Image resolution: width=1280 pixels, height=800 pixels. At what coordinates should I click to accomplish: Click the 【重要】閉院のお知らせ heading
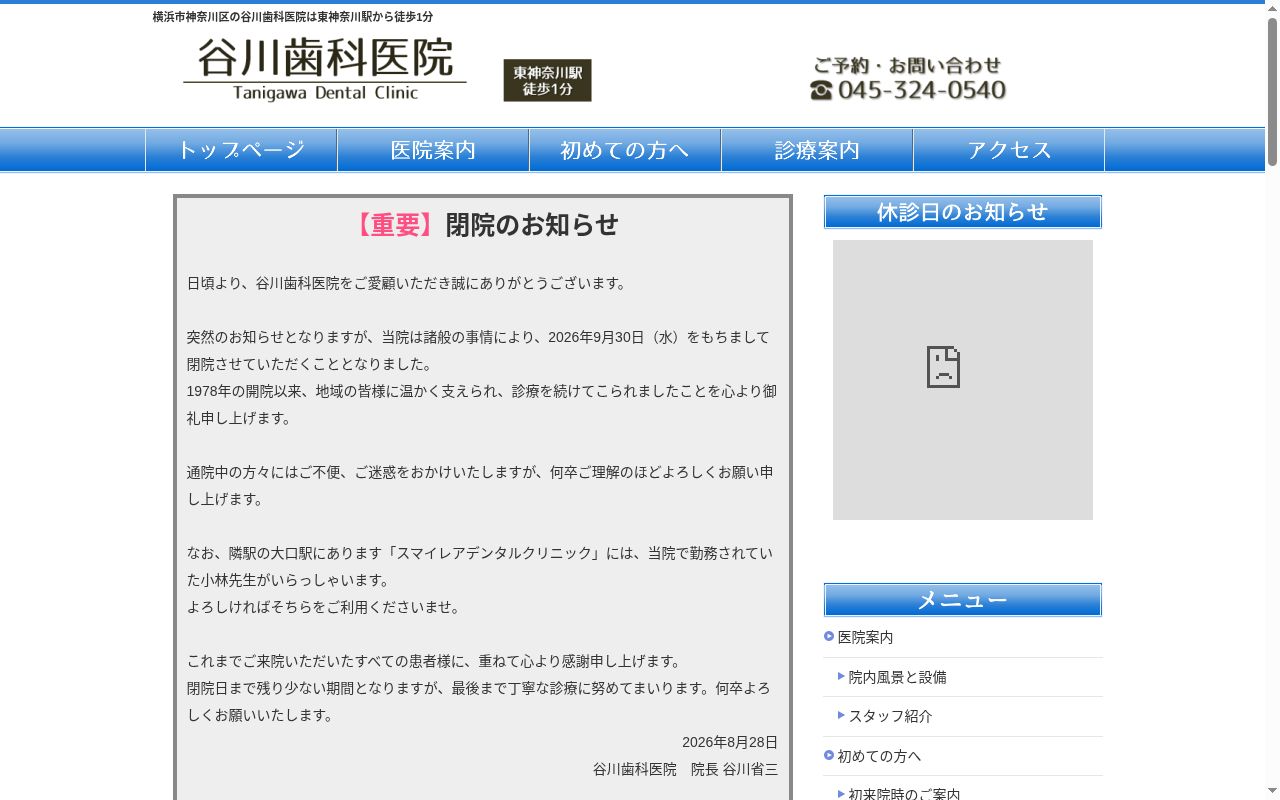tap(484, 225)
